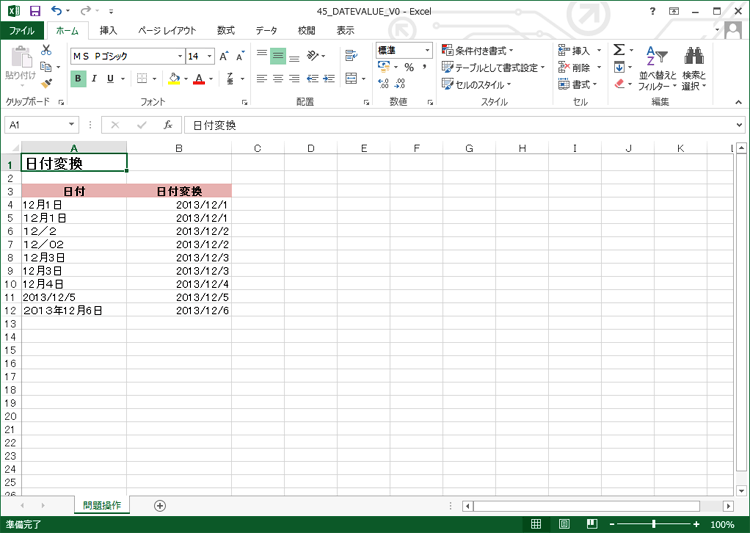750x533 pixels.
Task: Click in the formula bar input
Action: (459, 125)
